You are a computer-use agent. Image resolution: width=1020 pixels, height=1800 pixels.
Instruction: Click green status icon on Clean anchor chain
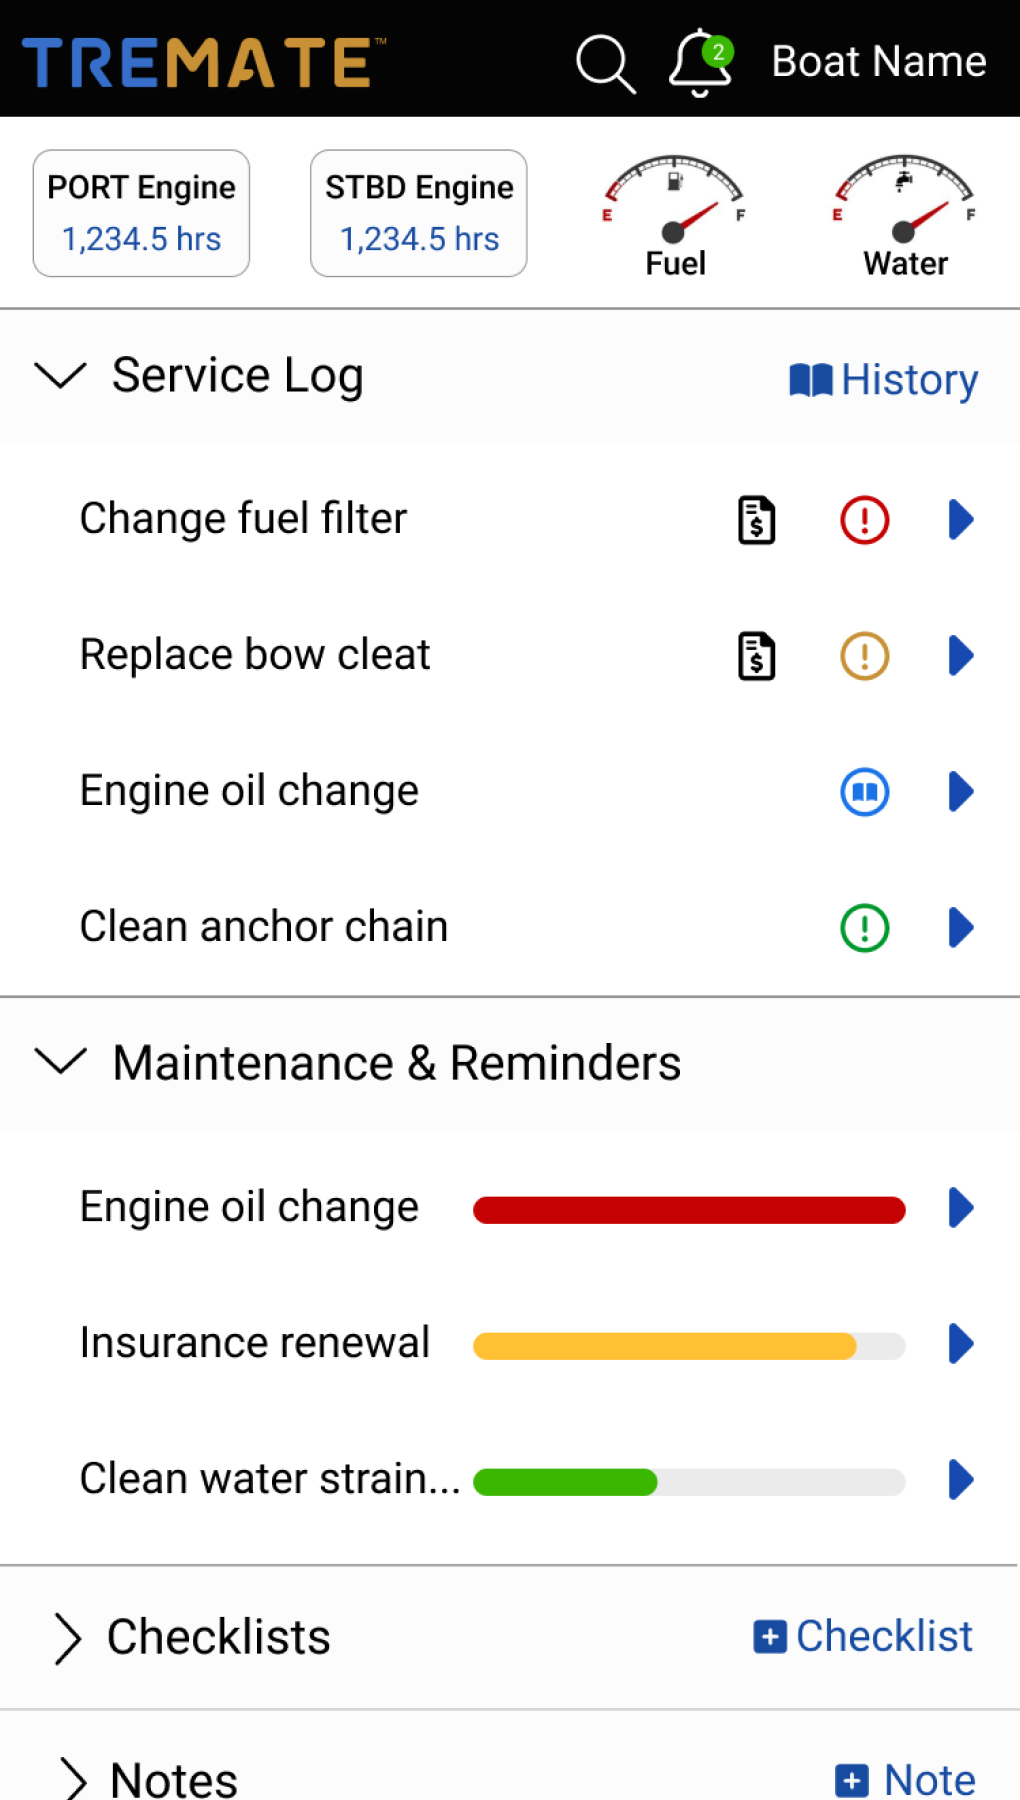tap(865, 928)
